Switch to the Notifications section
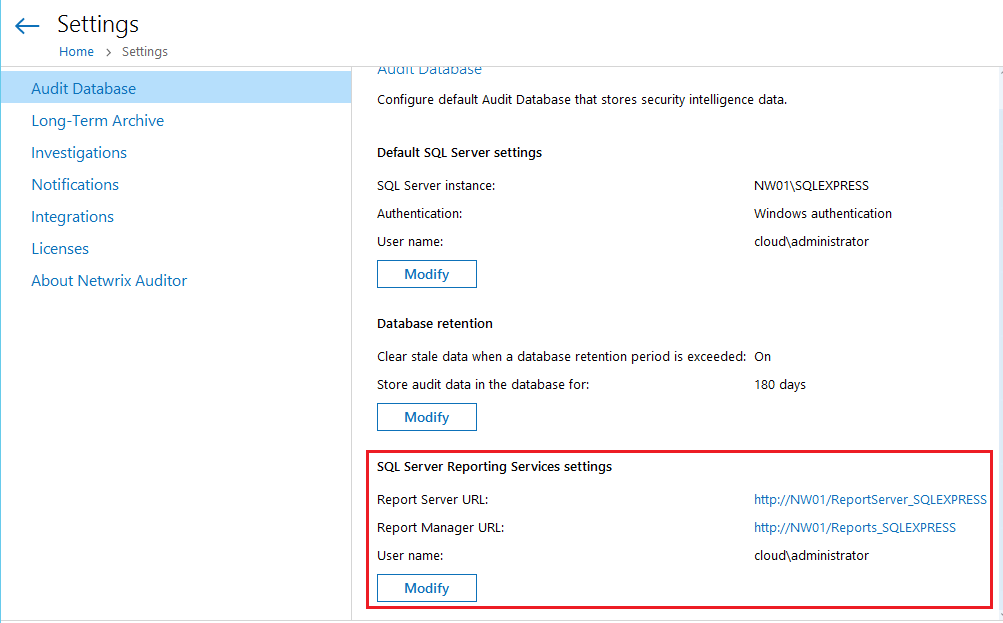The width and height of the screenshot is (1003, 623). point(75,184)
